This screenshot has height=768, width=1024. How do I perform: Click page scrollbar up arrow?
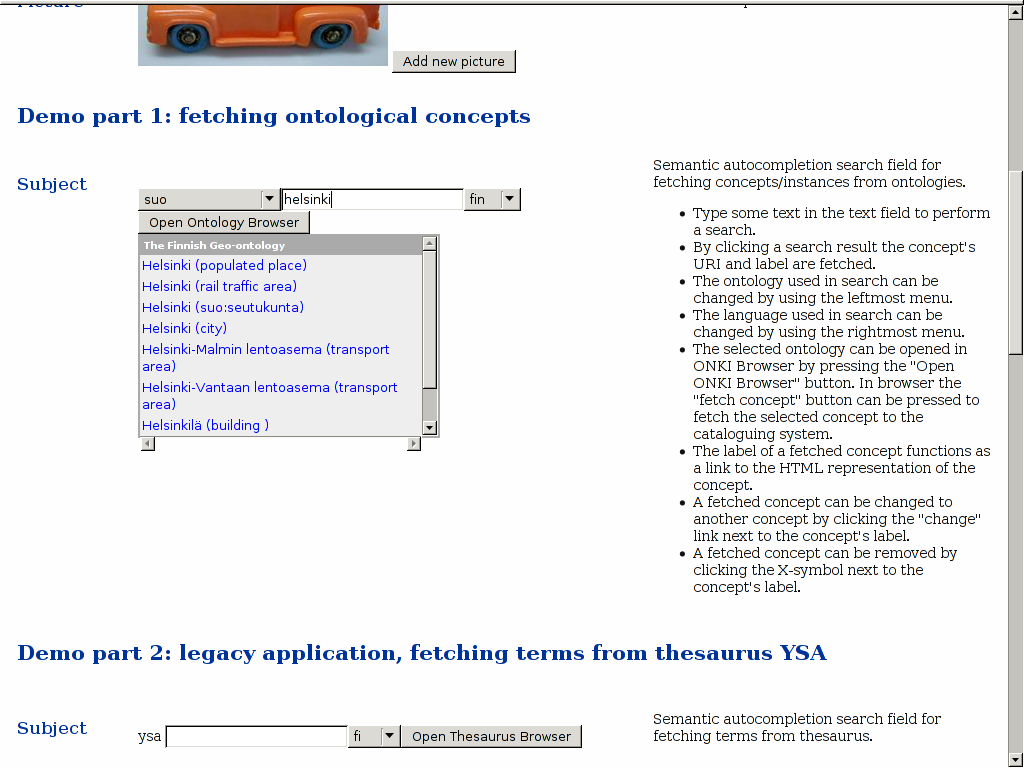1016,12
